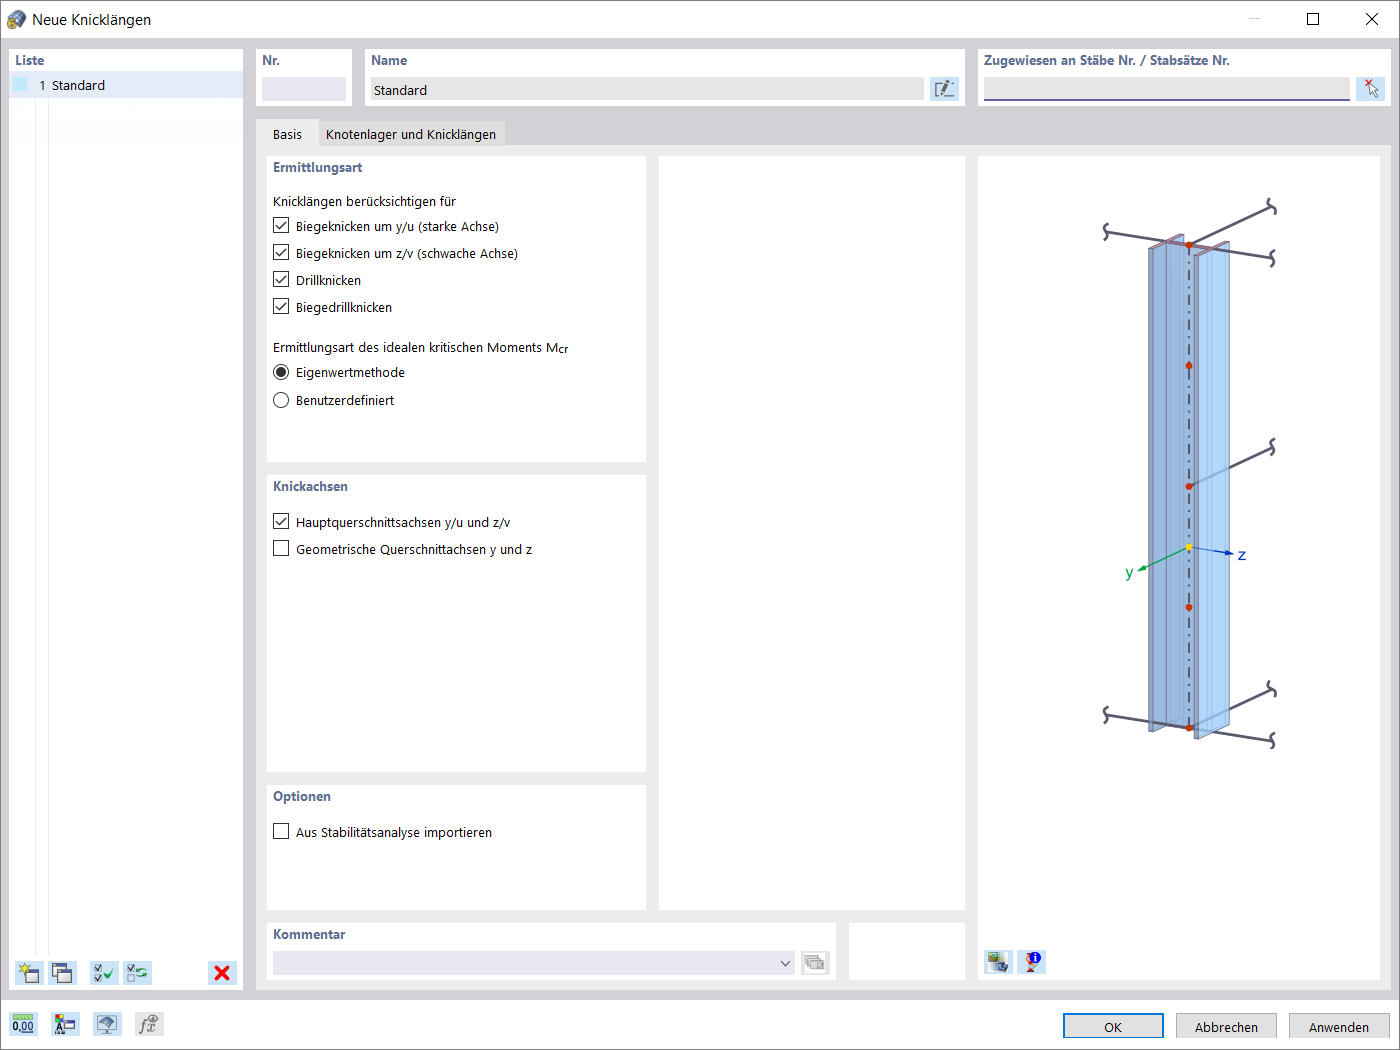Confirm the dialog with OK
Screen dimensions: 1400x1050
(1113, 1027)
